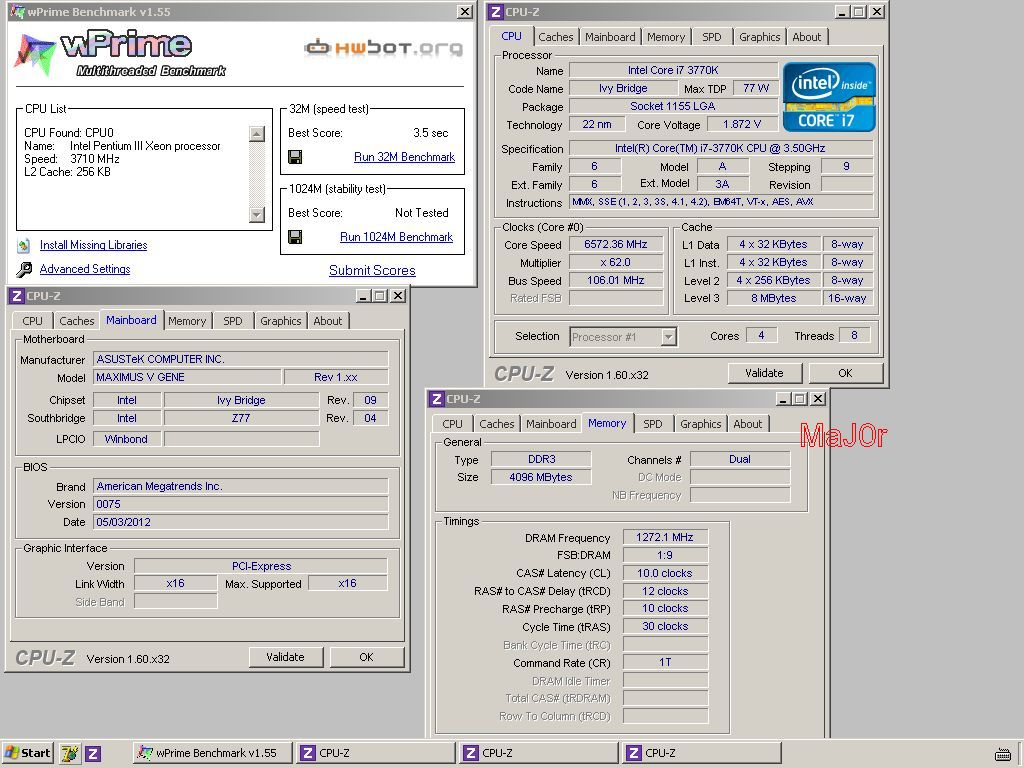Screen dimensions: 1024x768
Task: Activate the first CPU-Z taskbar button
Action: 376,753
